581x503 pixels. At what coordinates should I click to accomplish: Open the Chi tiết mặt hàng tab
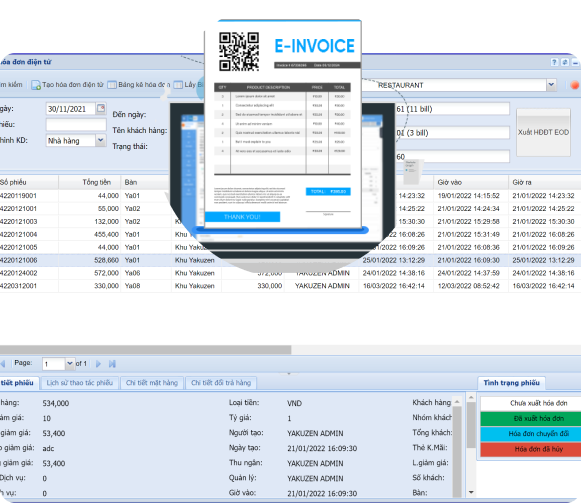point(152,383)
